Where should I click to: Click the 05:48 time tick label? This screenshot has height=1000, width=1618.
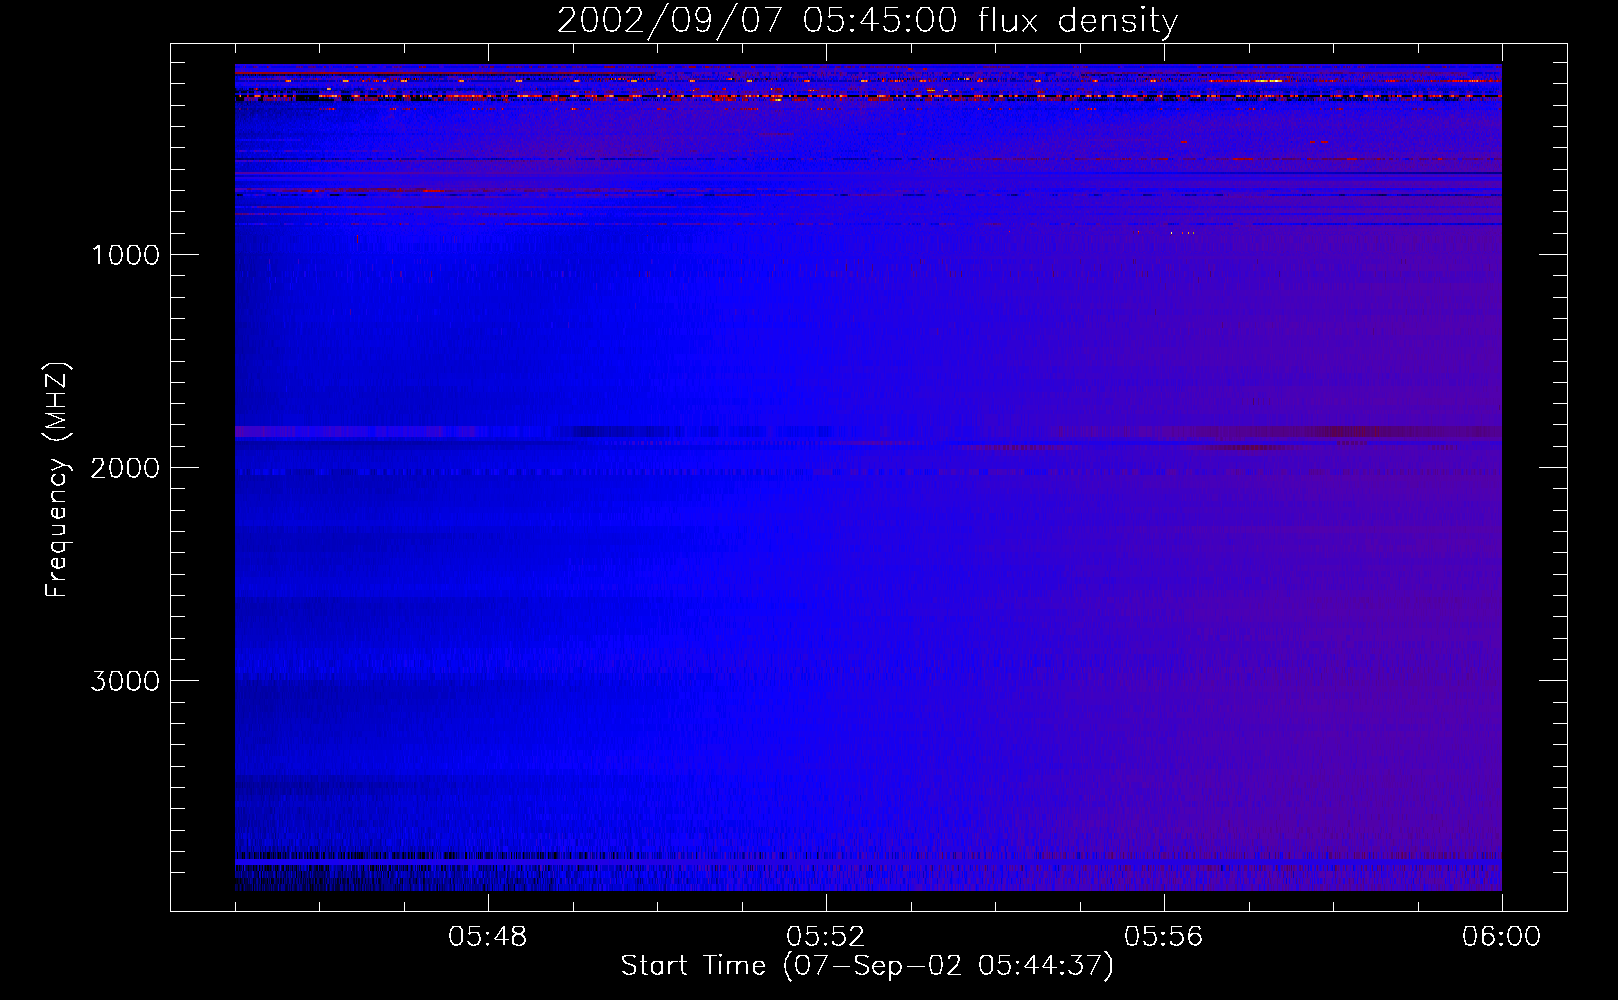488,937
